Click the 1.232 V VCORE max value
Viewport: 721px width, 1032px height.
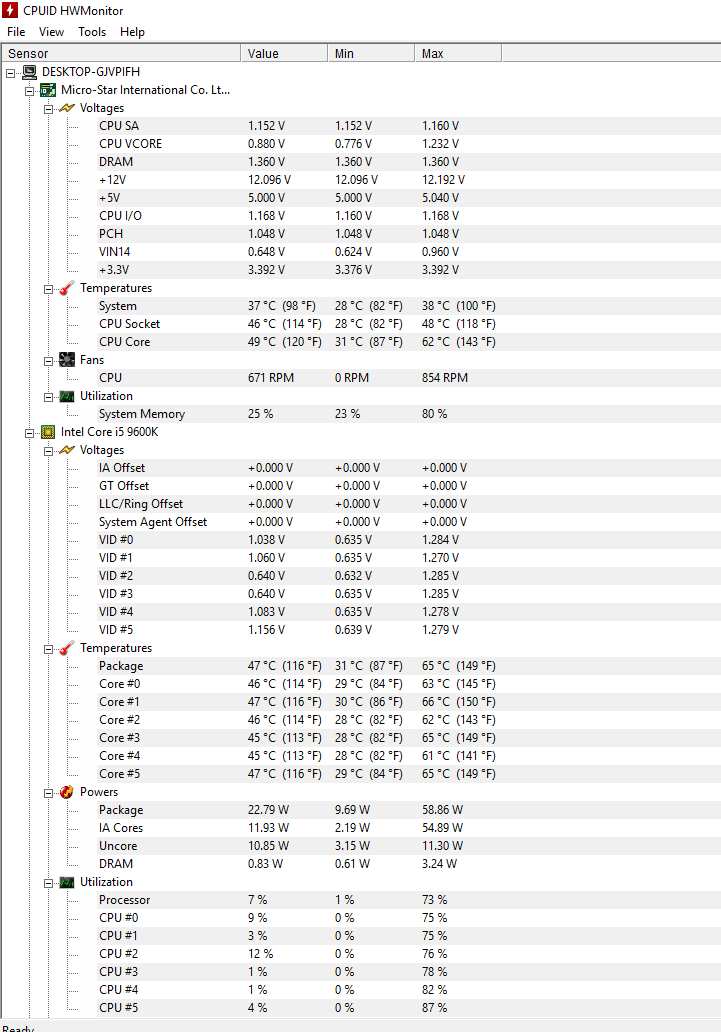tap(441, 144)
